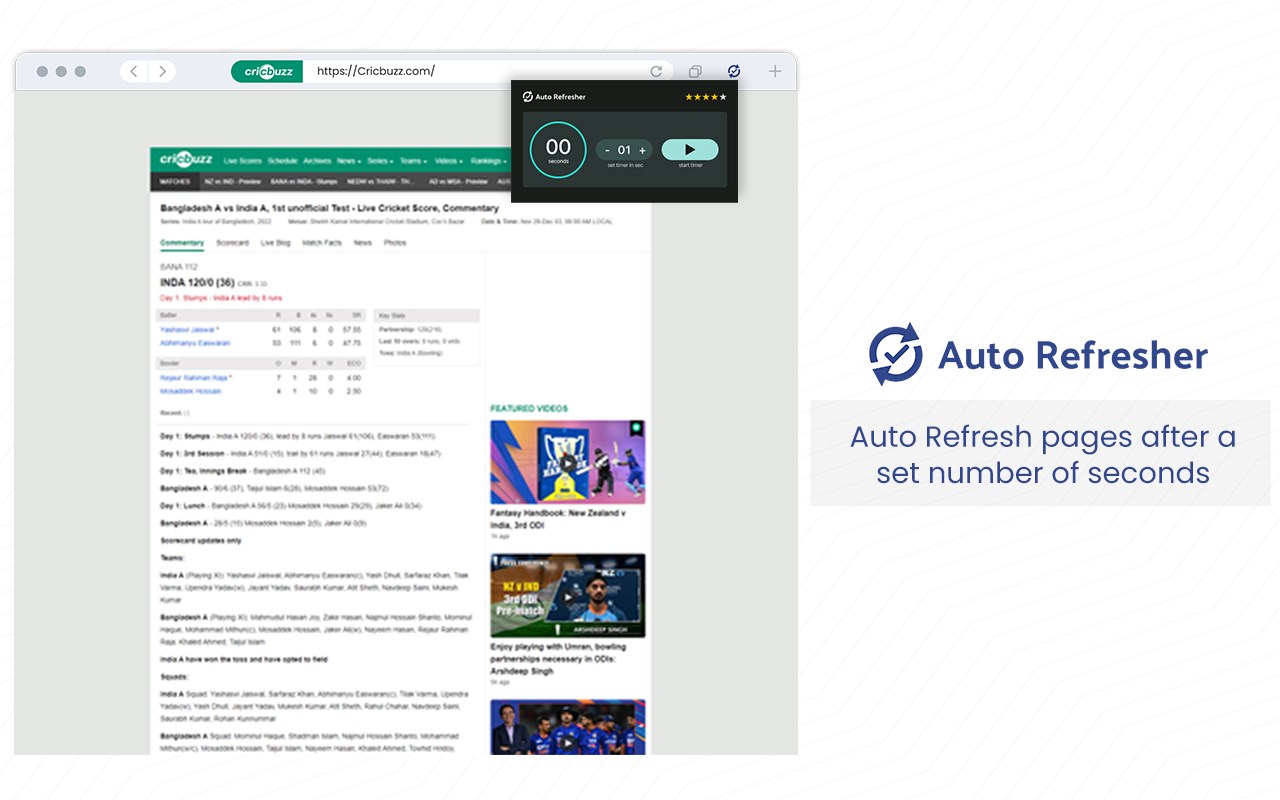Open Yashasvi Jaiswal batter profile
The height and width of the screenshot is (800, 1280).
click(189, 329)
